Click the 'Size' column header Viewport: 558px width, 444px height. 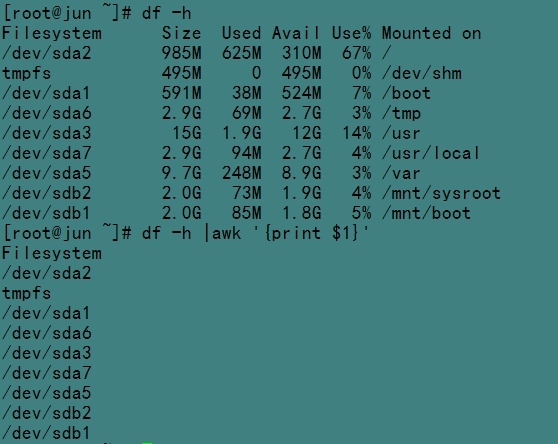[181, 33]
